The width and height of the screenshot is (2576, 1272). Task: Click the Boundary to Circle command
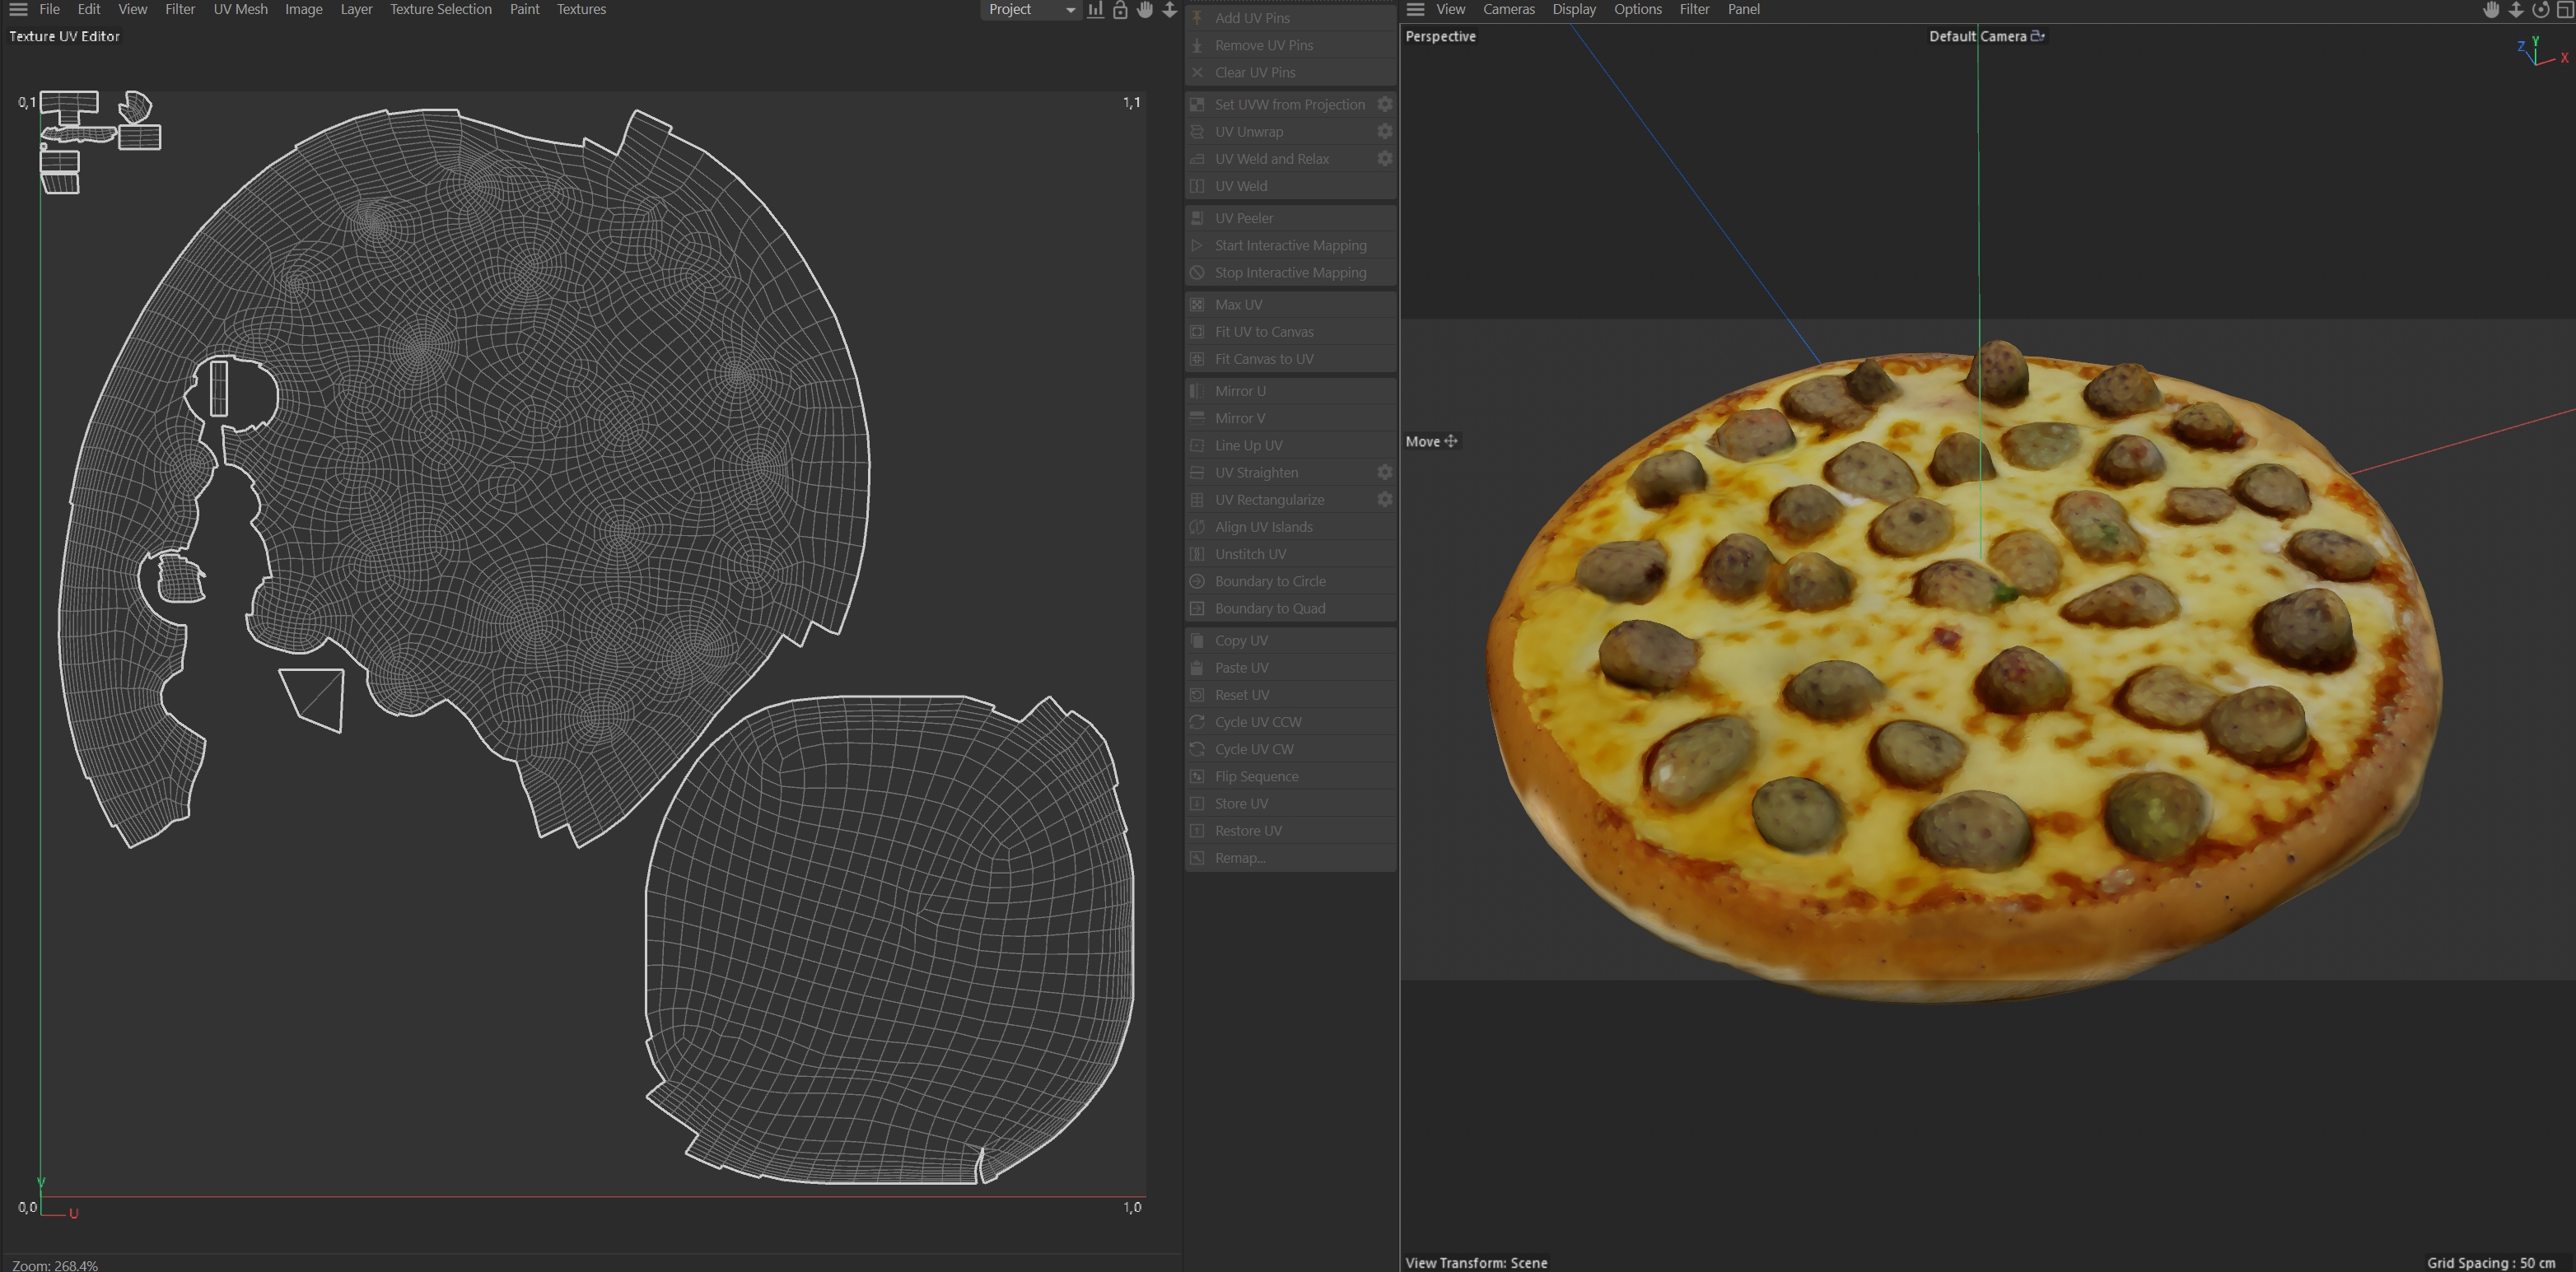click(x=1270, y=581)
